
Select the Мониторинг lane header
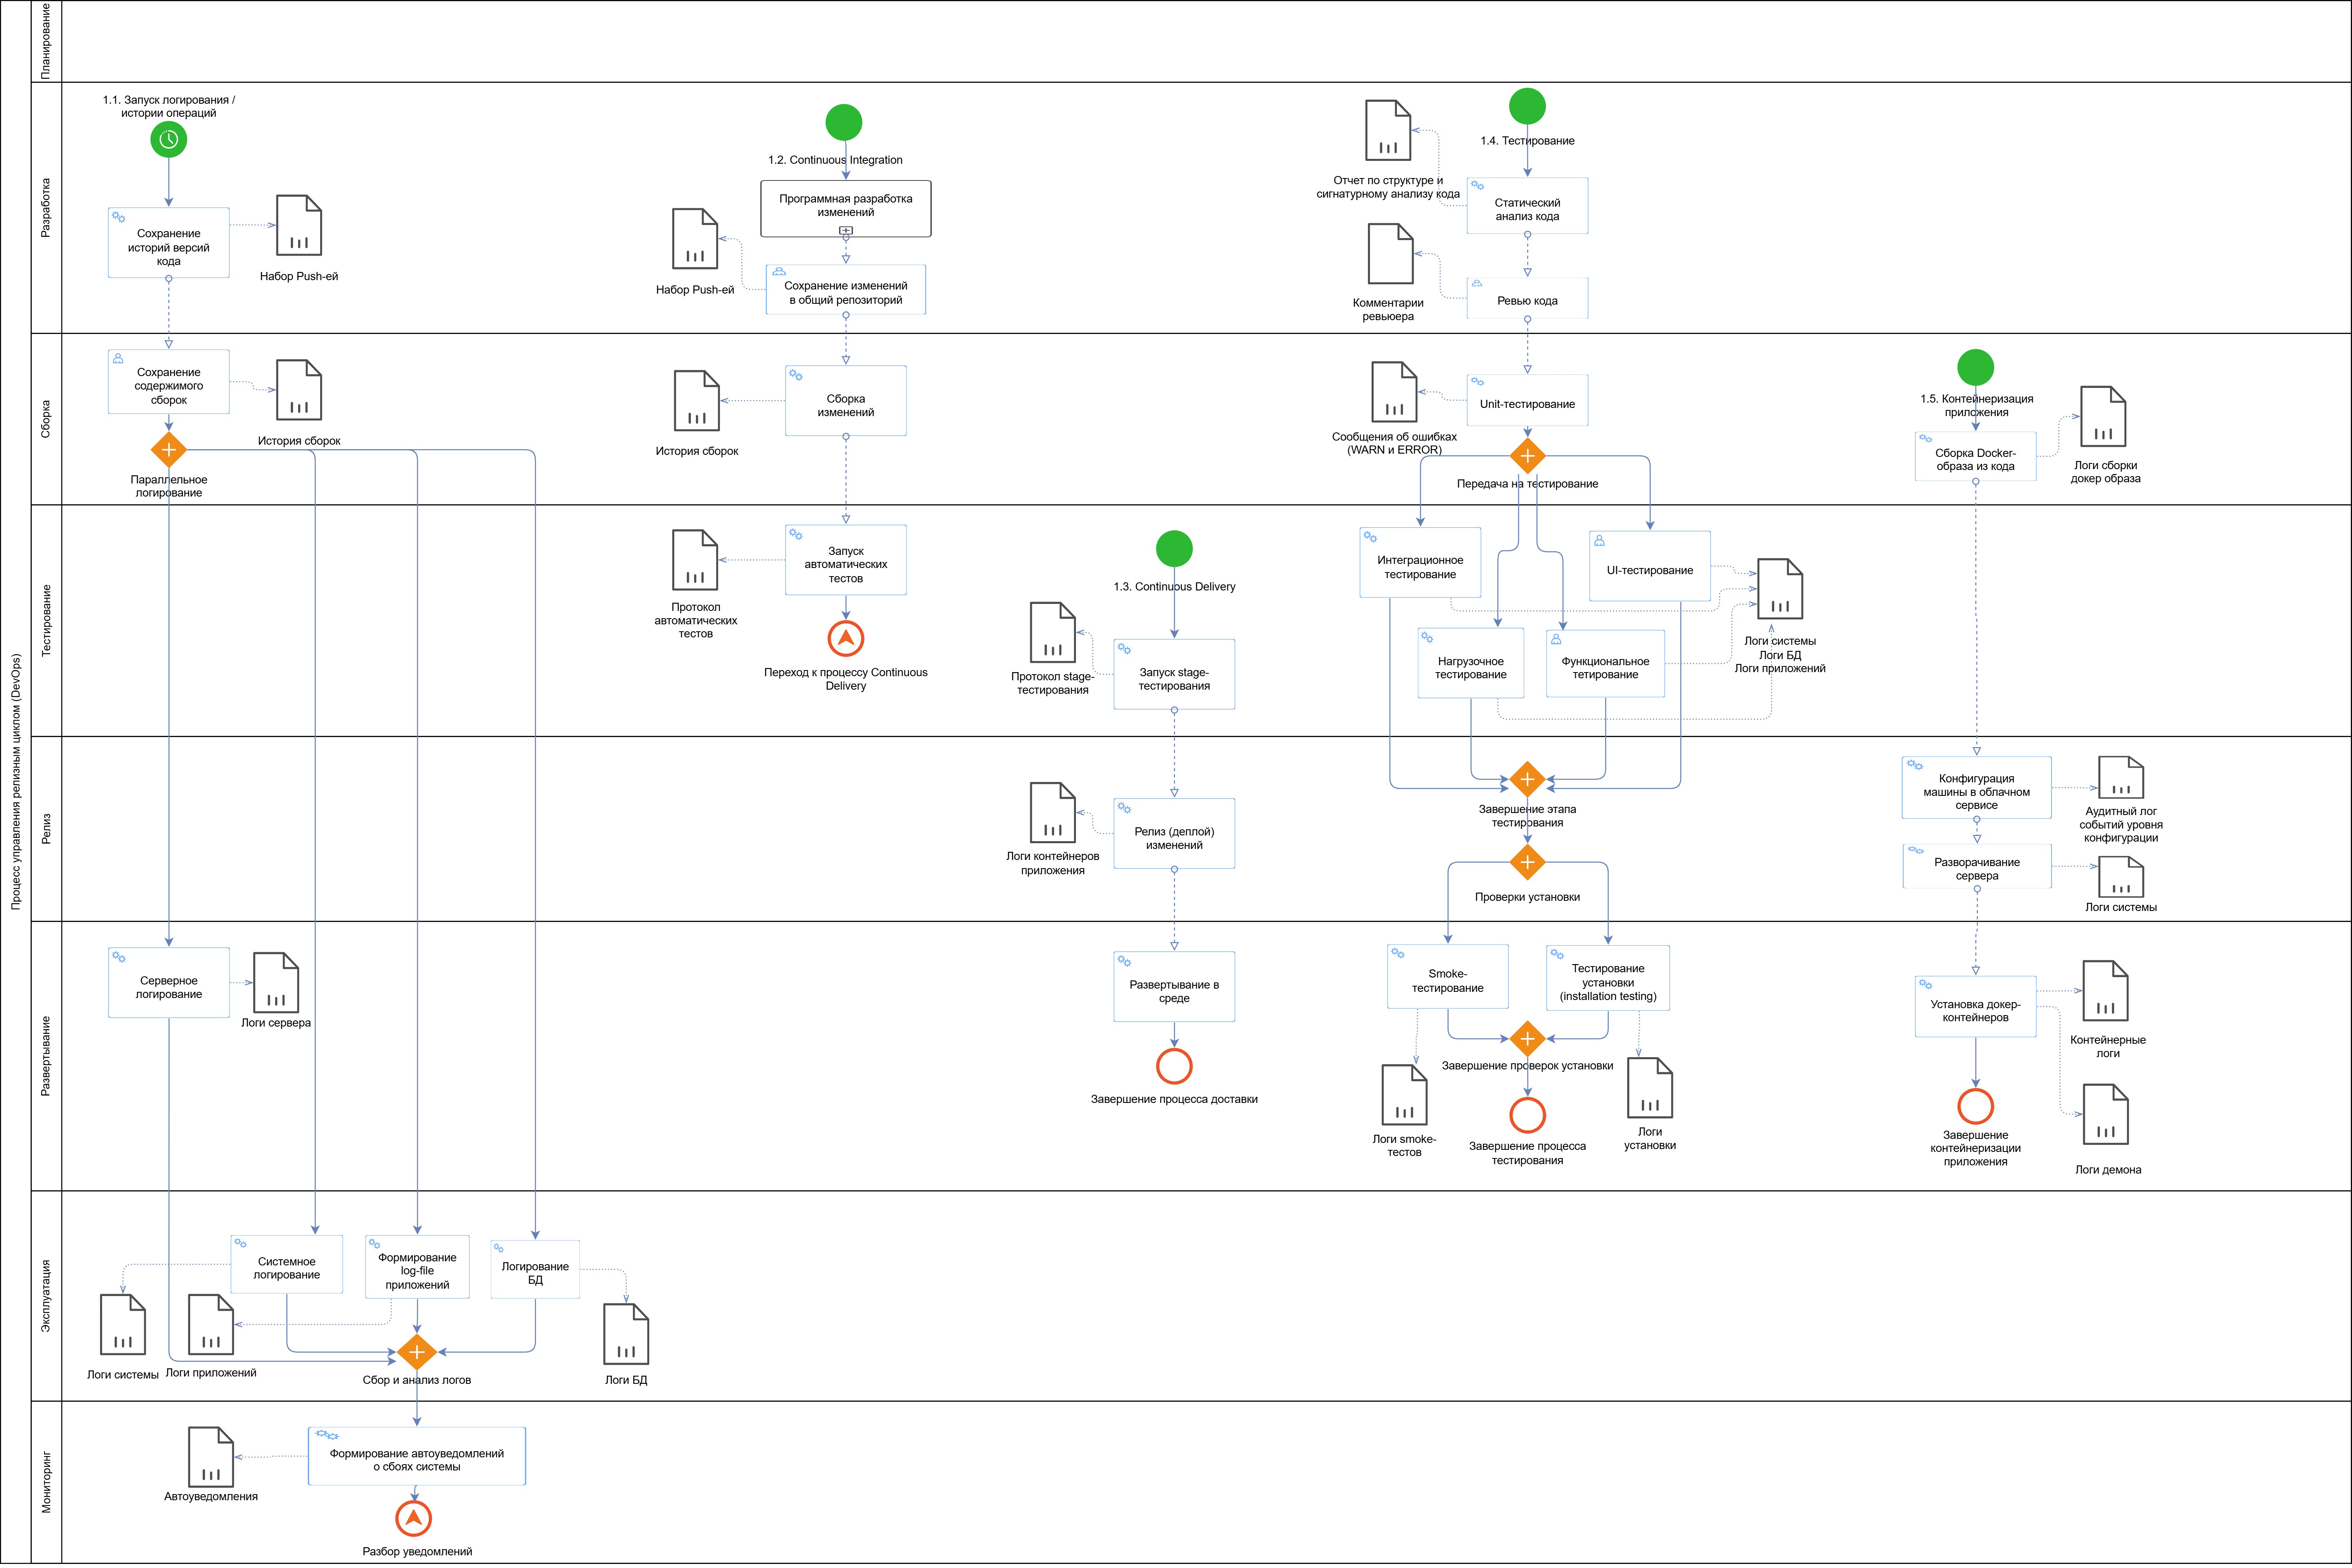coord(46,1482)
